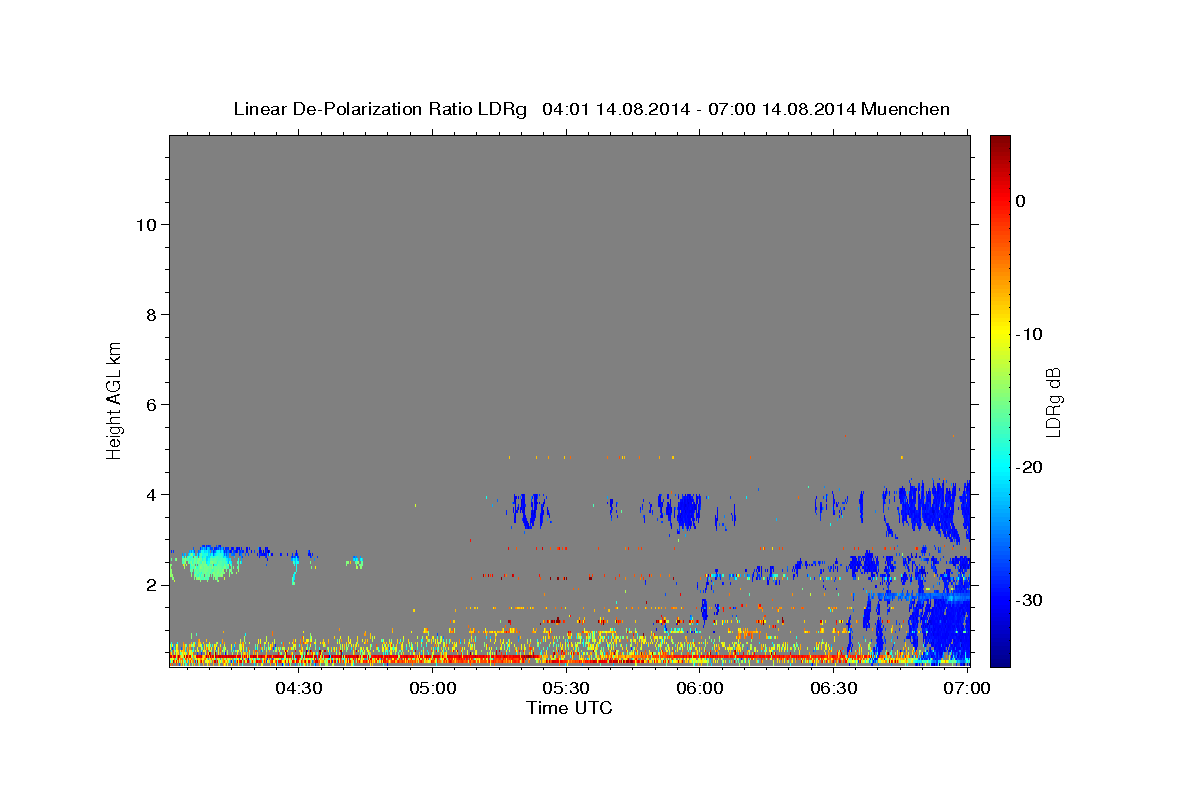Select the 05:00 time tick label

pos(433,689)
